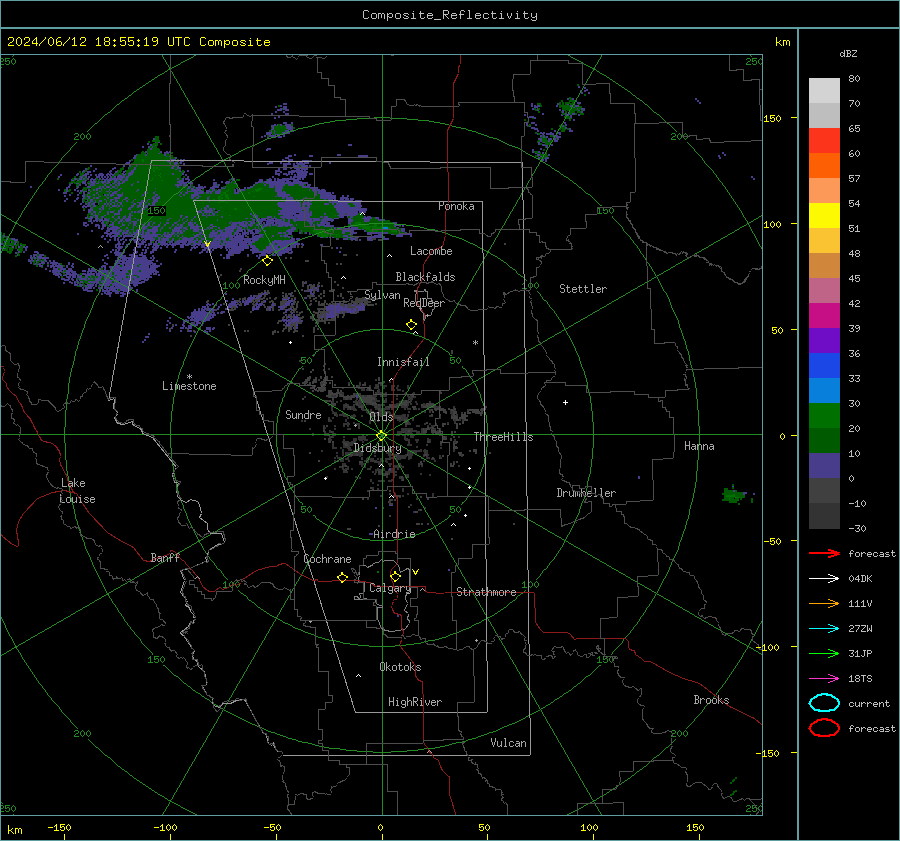Click the ThreeHills label
This screenshot has height=841, width=900.
point(503,437)
